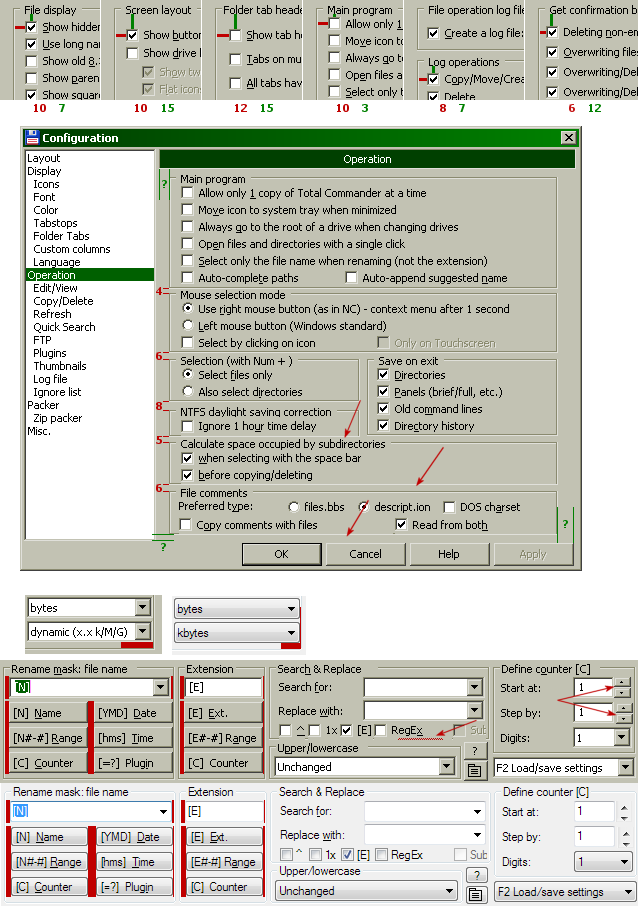
Task: Open the dynamic (x.x k/M/G) dropdown
Action: pos(143,632)
